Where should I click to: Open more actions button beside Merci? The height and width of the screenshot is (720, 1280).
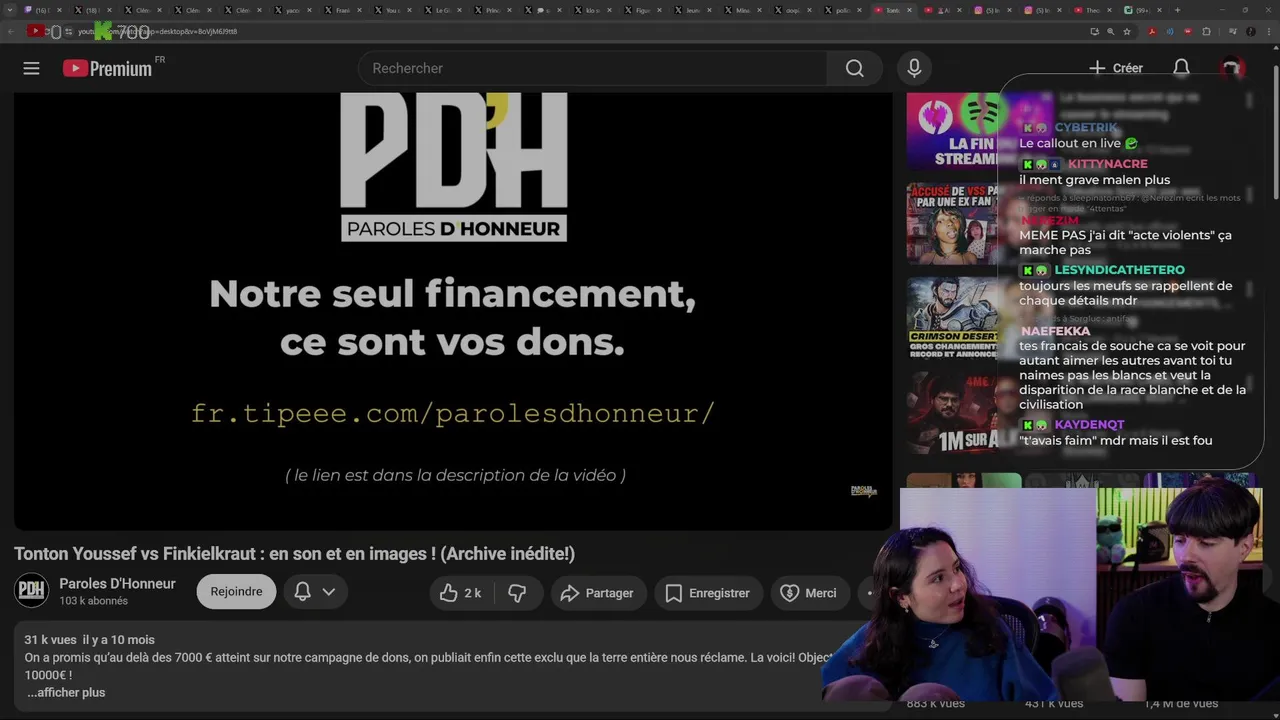point(869,593)
